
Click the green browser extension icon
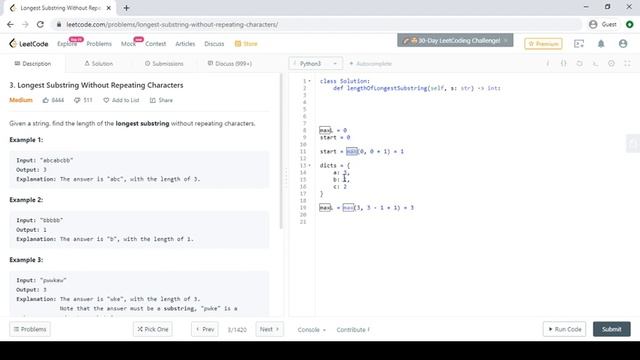630,24
